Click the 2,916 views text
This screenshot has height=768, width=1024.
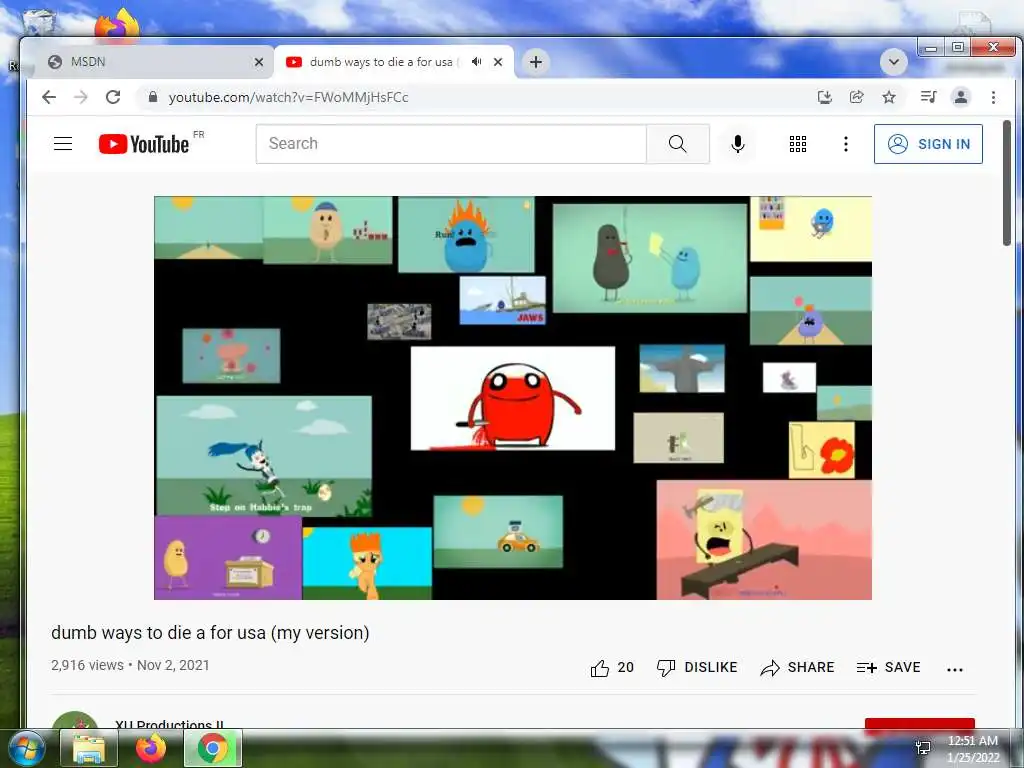pos(88,665)
